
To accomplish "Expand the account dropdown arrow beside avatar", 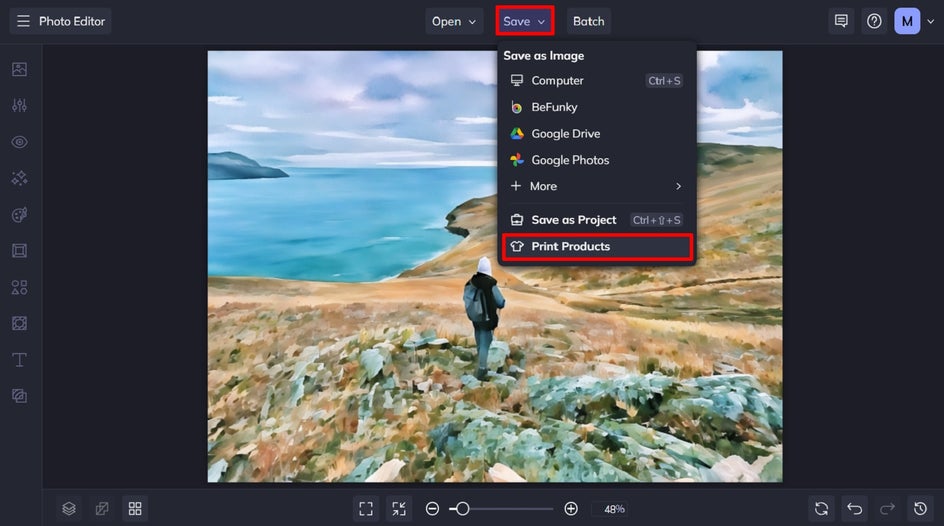I will (931, 21).
